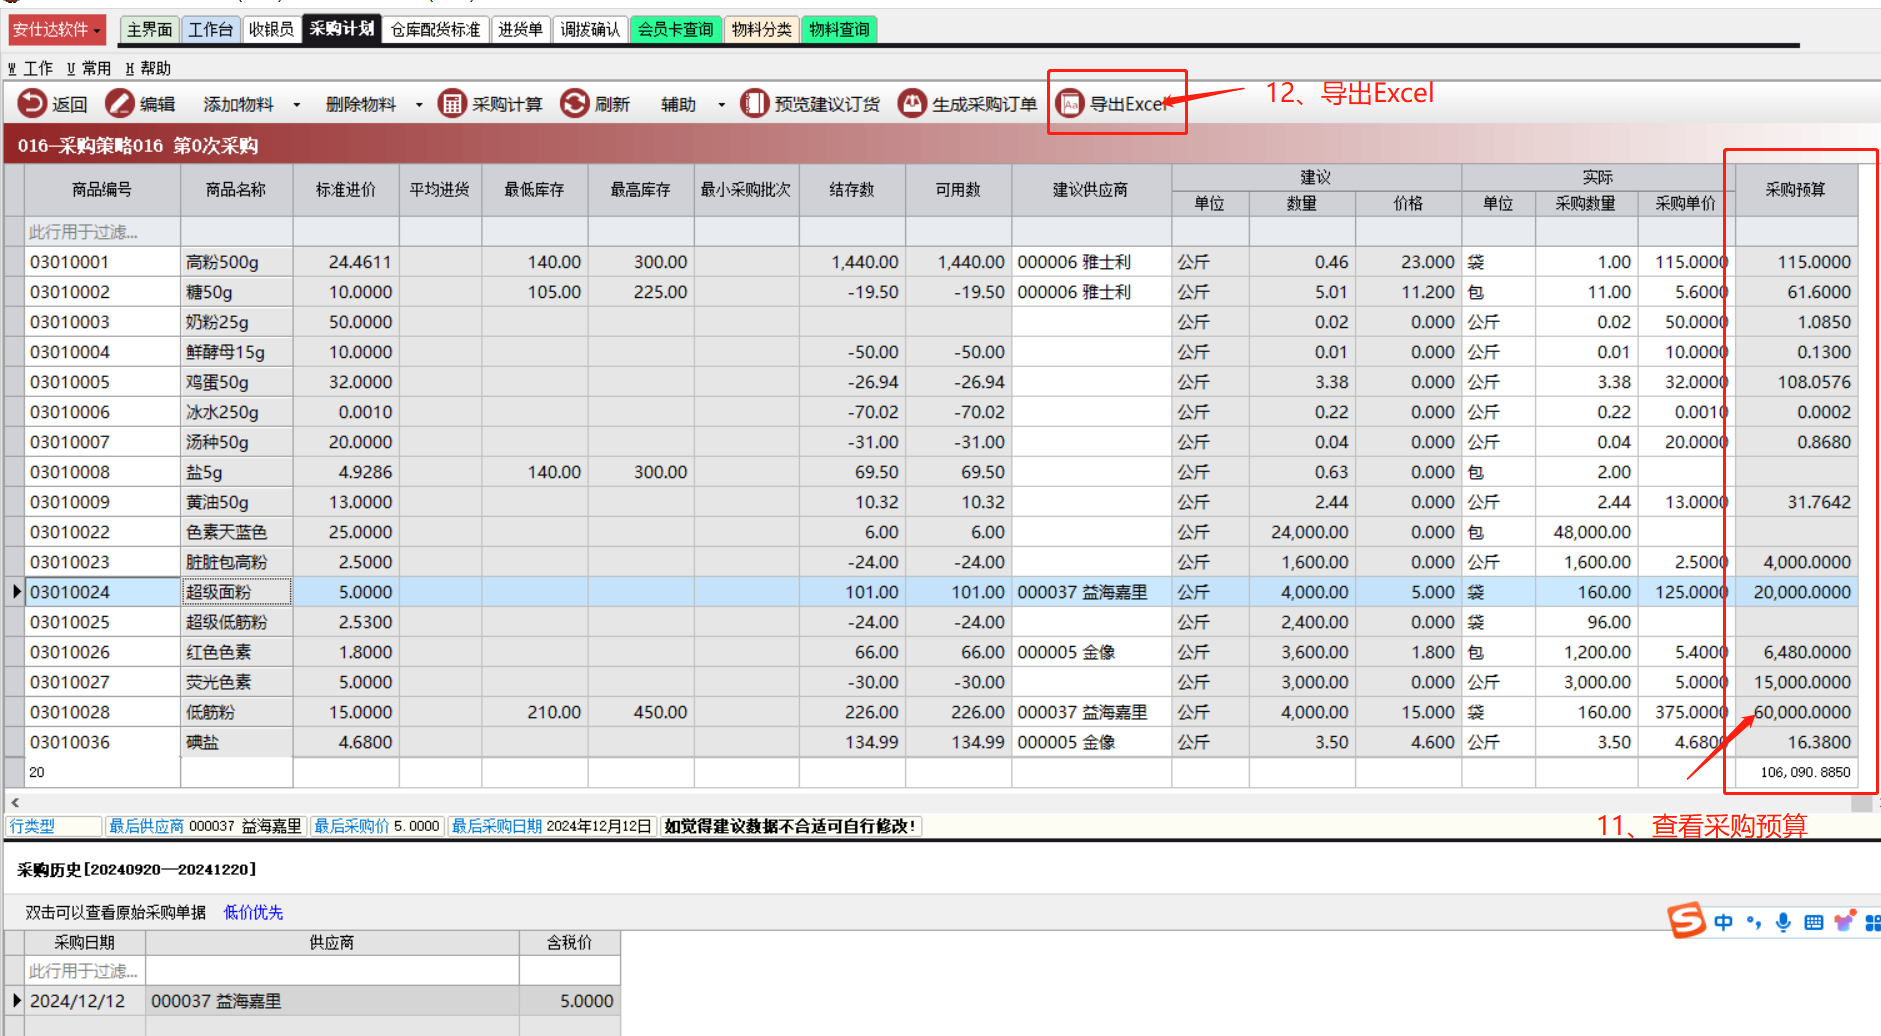Expand the 添加物料 dropdown arrow
Viewport: 1881px width, 1036px height.
coord(296,105)
